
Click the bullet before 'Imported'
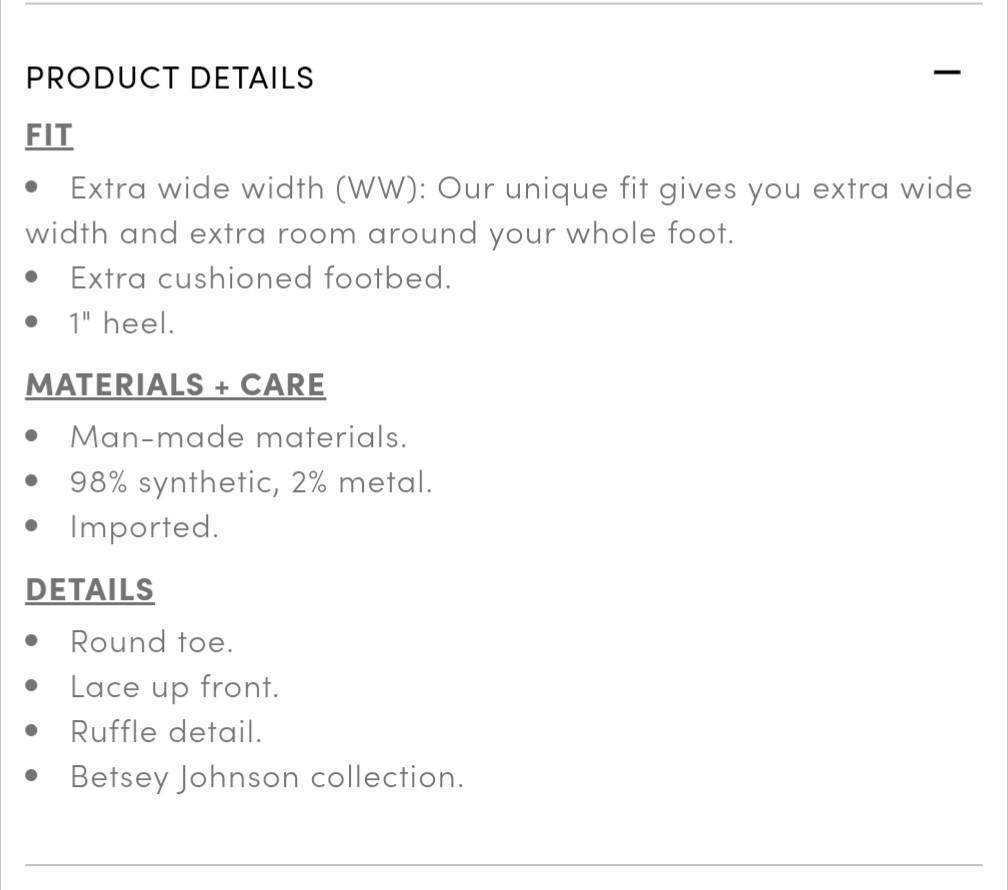pos(34,527)
